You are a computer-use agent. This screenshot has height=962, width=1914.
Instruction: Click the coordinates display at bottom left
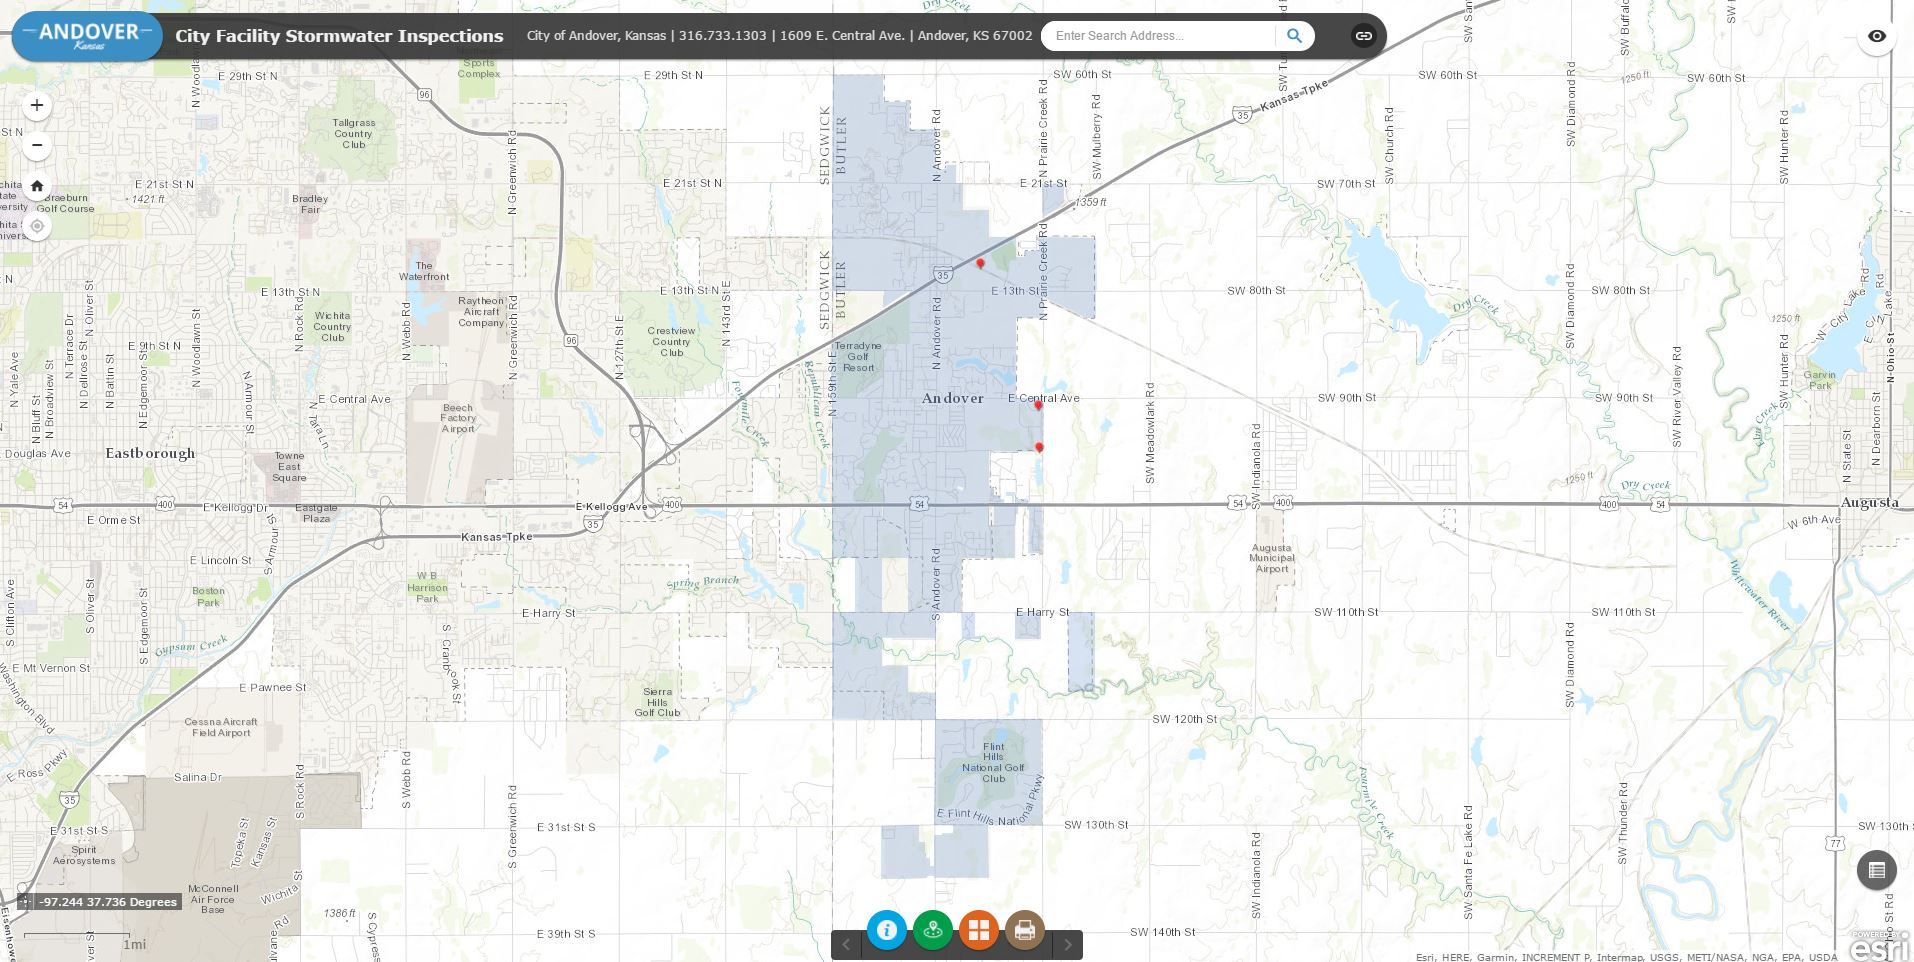click(x=103, y=901)
